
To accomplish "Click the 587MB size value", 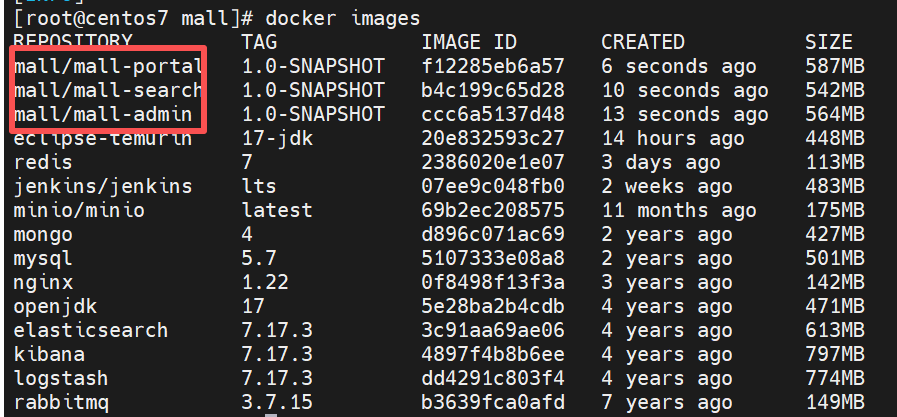I will 835,66.
